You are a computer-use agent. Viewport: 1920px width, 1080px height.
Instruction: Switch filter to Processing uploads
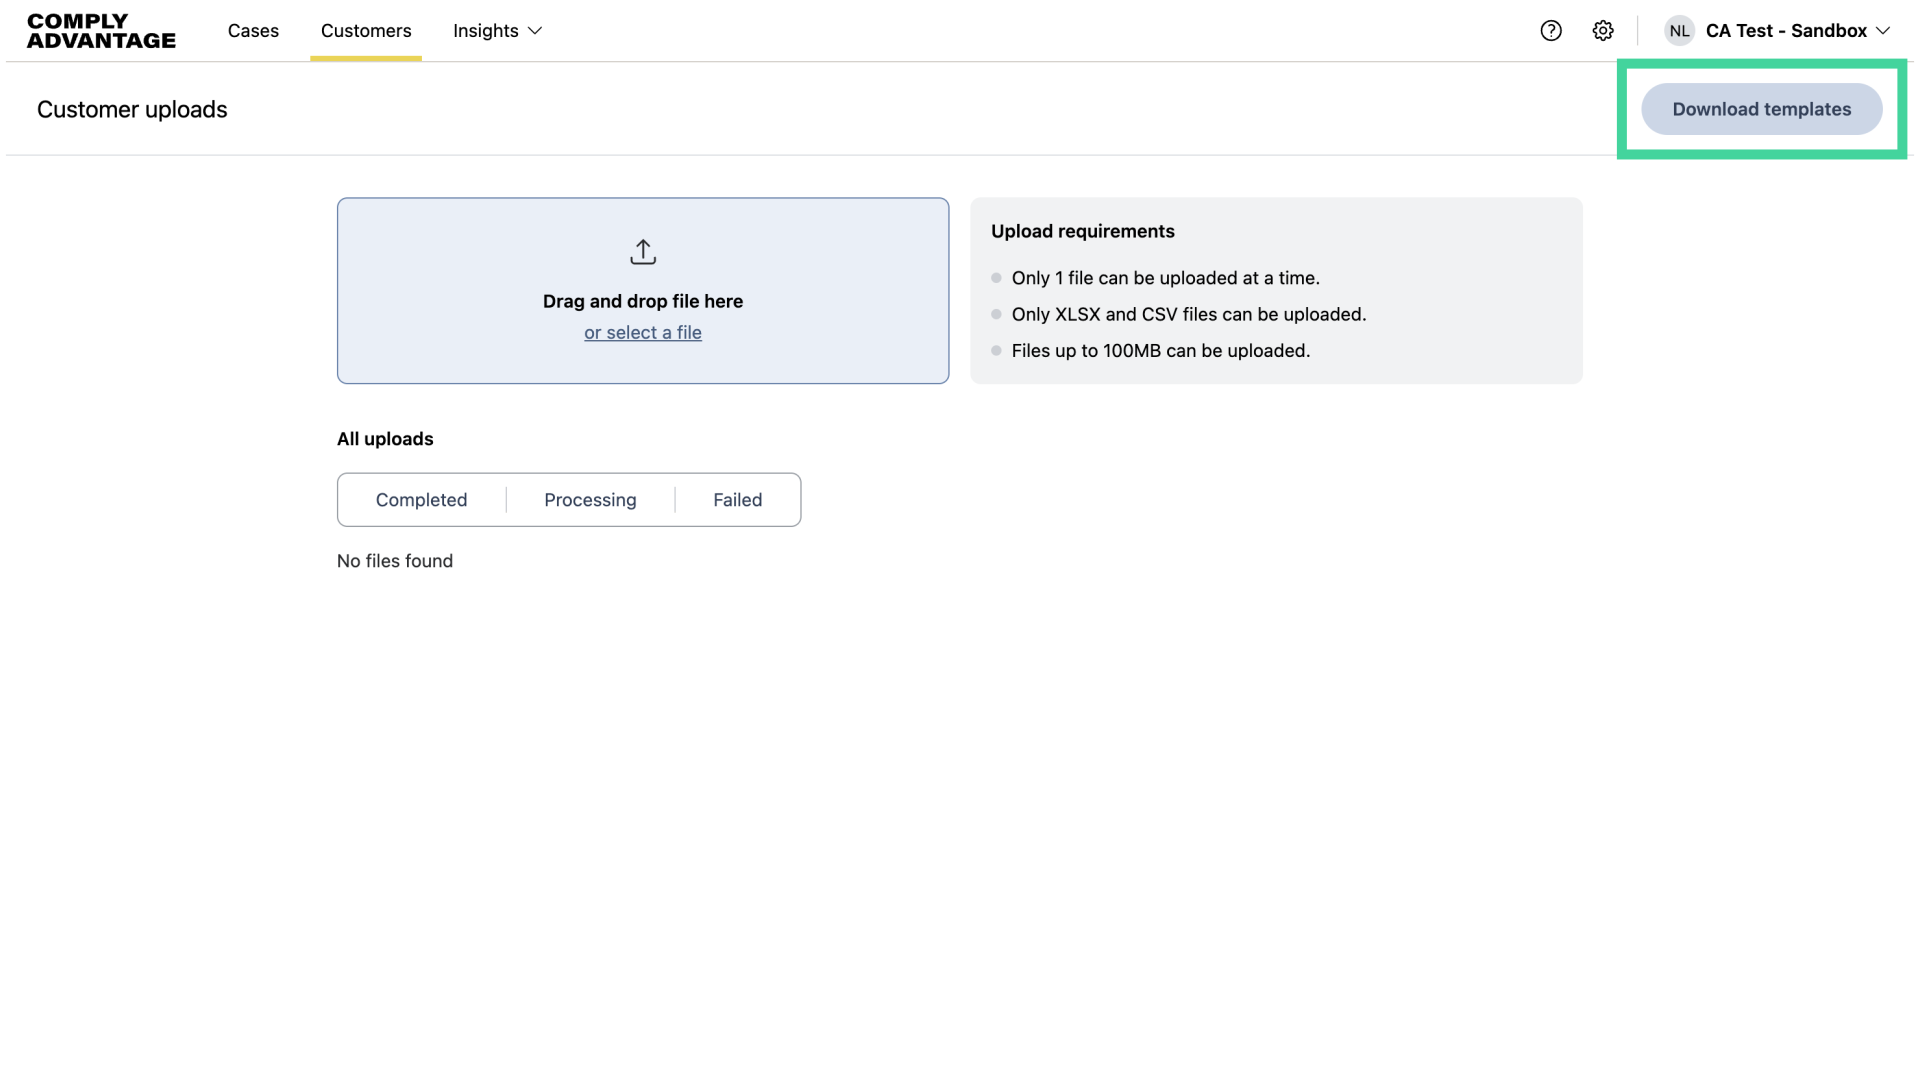[x=590, y=500]
